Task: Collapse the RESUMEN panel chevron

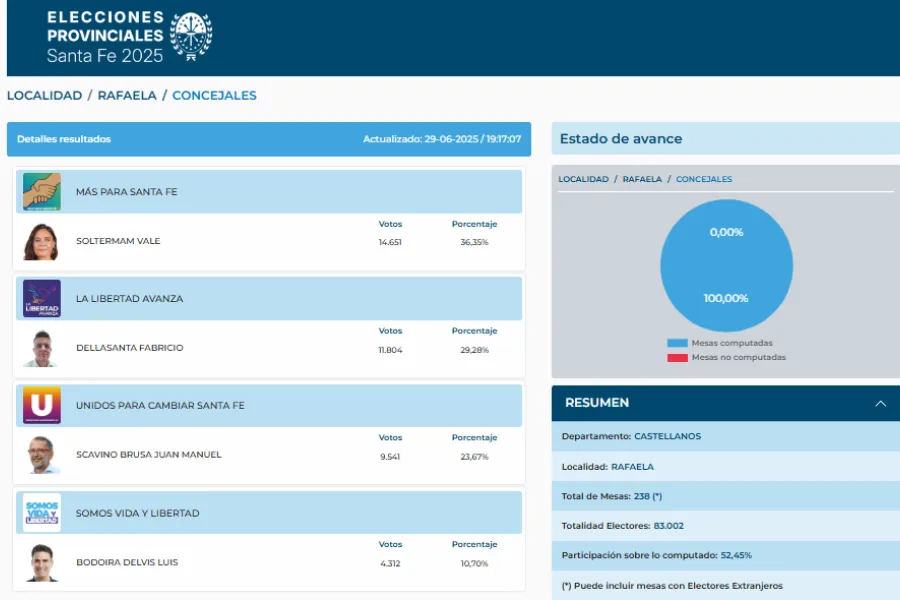Action: coord(880,403)
